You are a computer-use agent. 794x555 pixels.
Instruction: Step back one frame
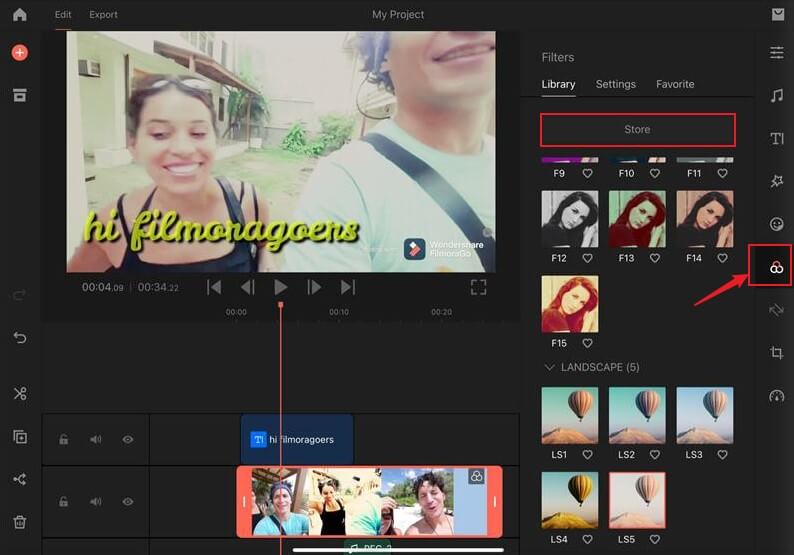tap(247, 287)
